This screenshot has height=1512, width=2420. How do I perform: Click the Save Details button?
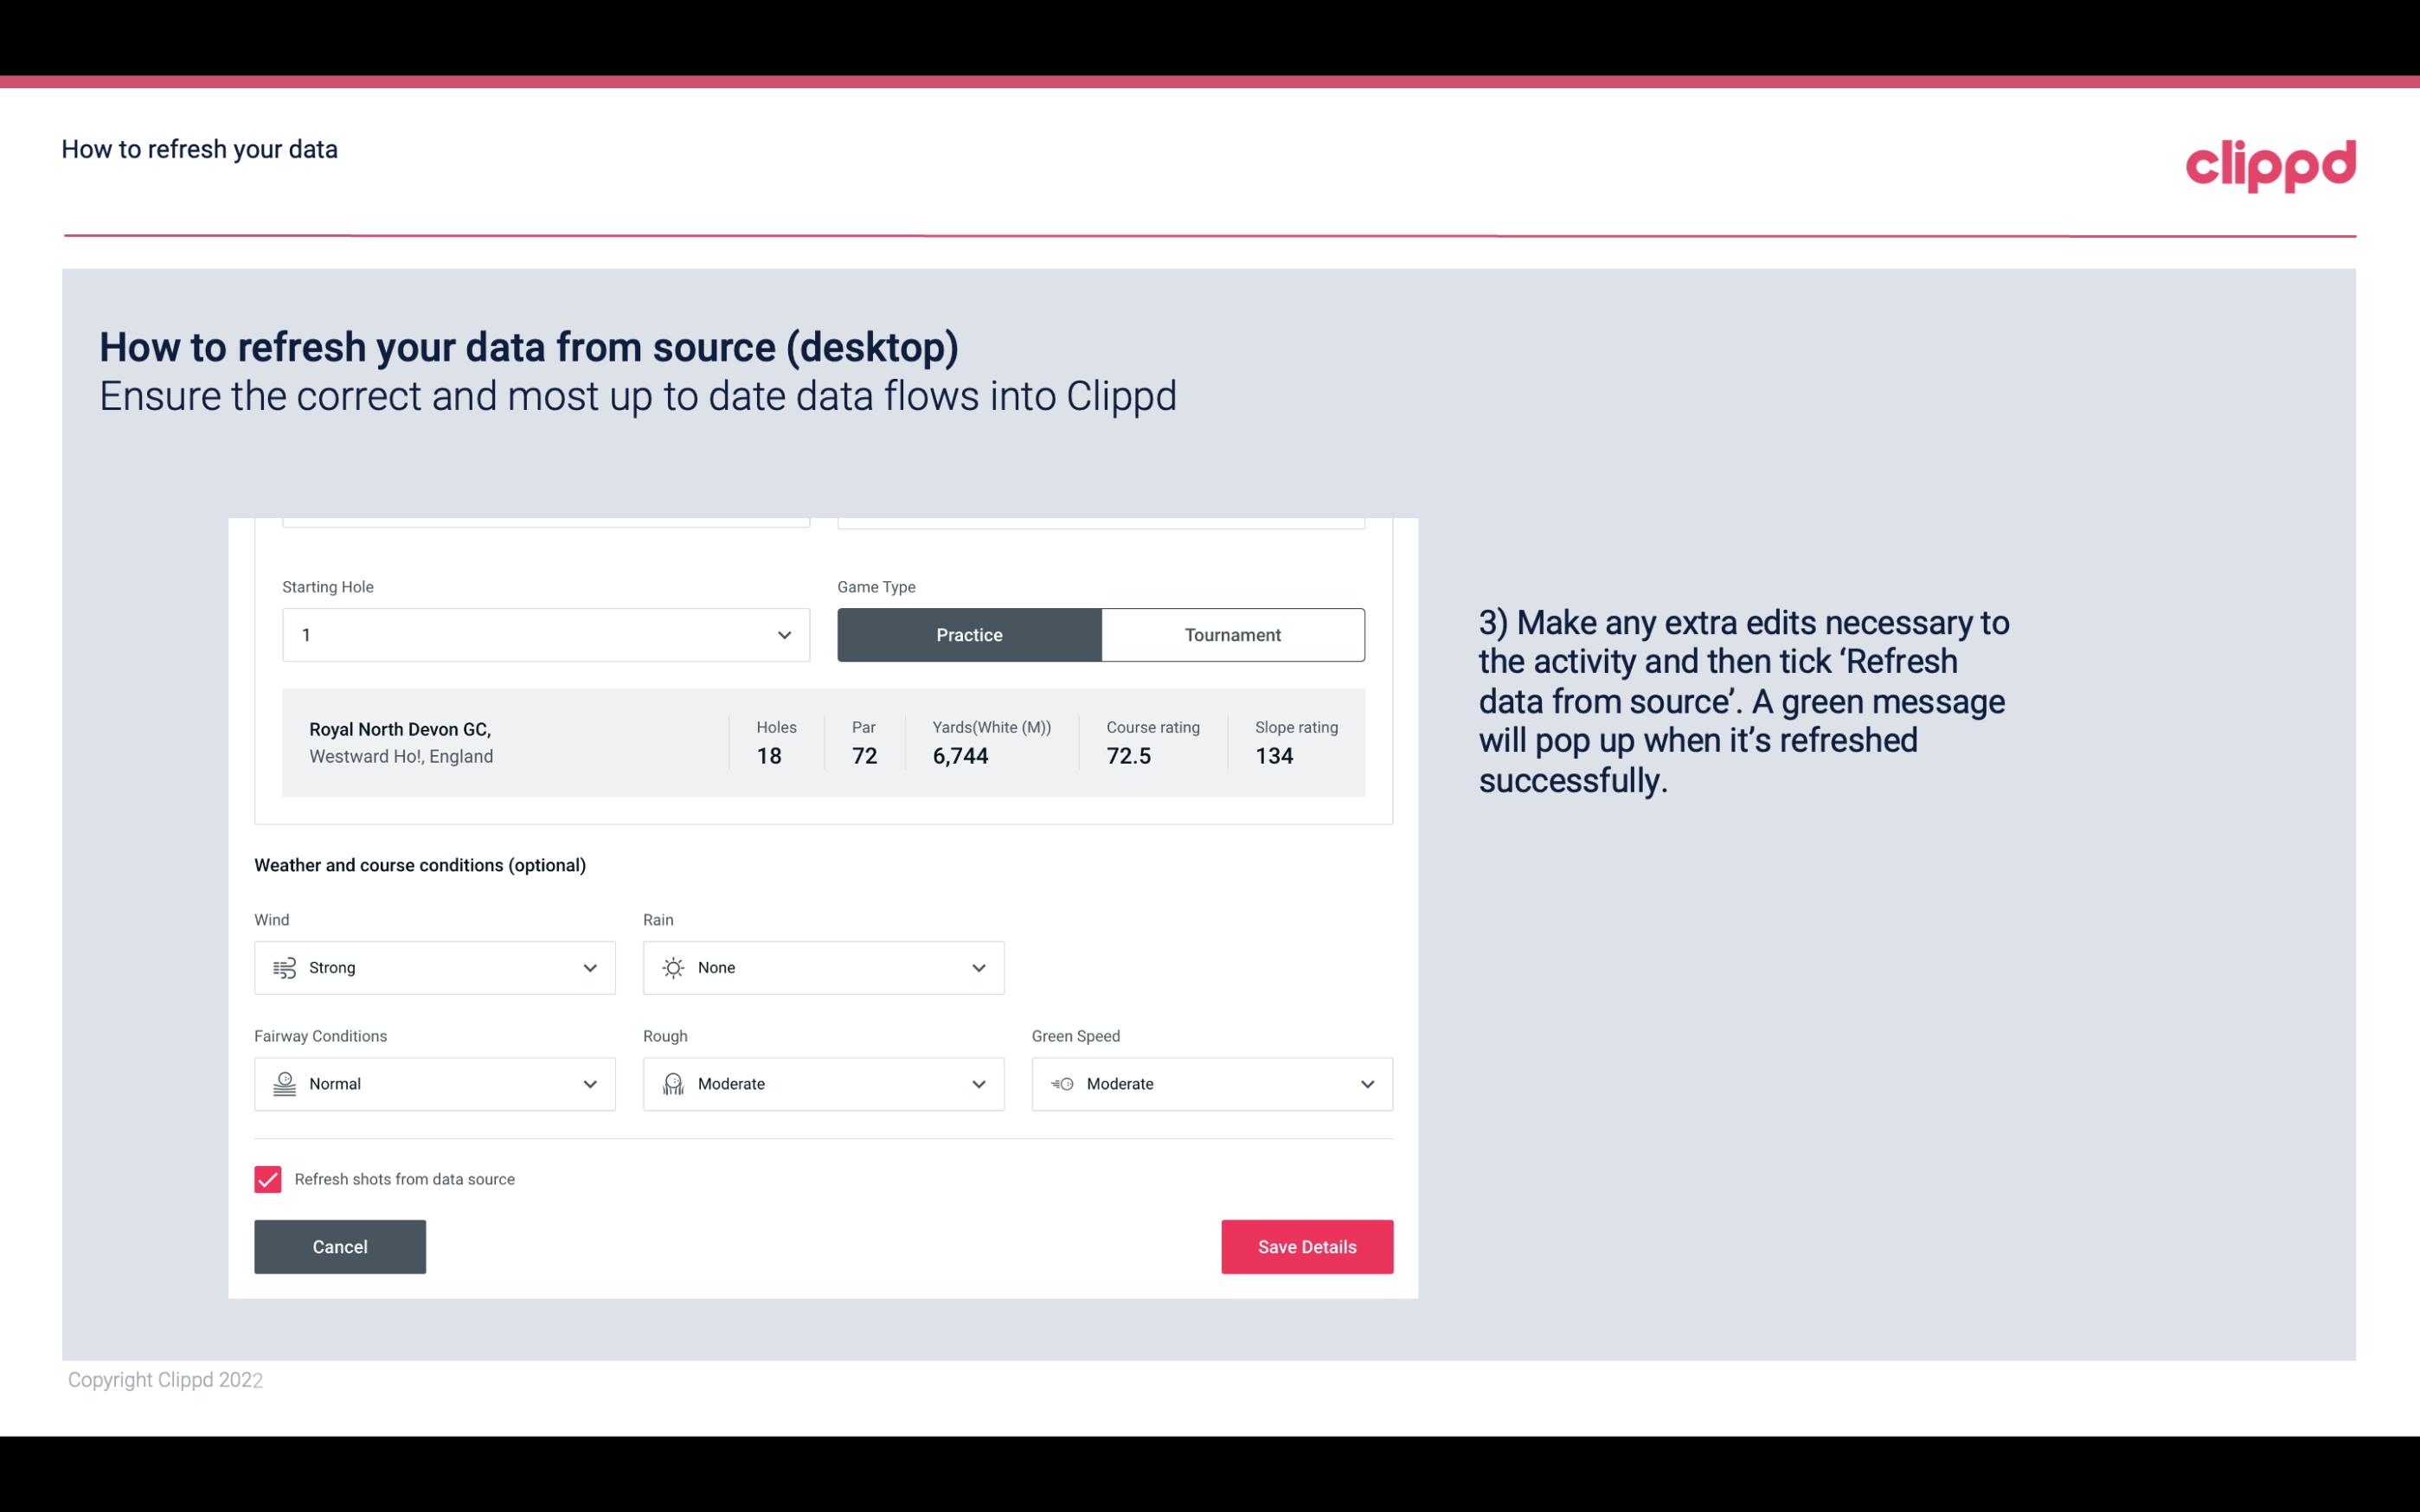1306,1246
